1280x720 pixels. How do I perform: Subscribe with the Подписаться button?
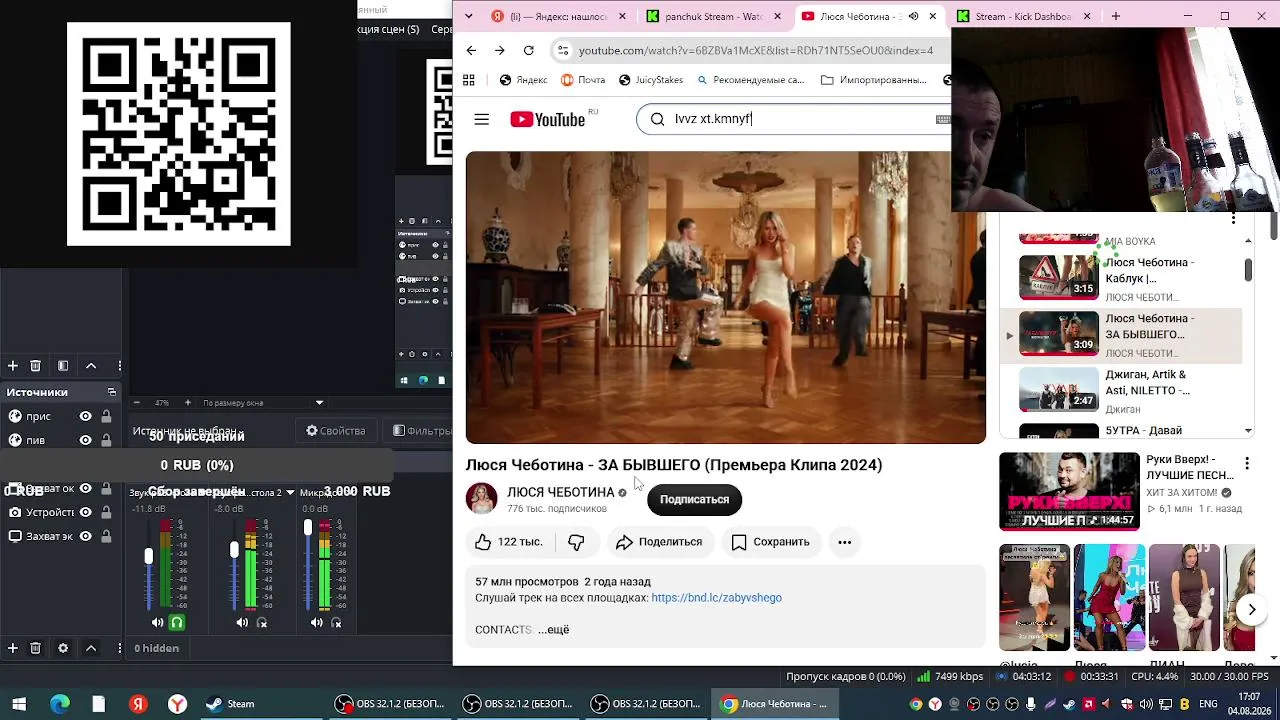694,500
